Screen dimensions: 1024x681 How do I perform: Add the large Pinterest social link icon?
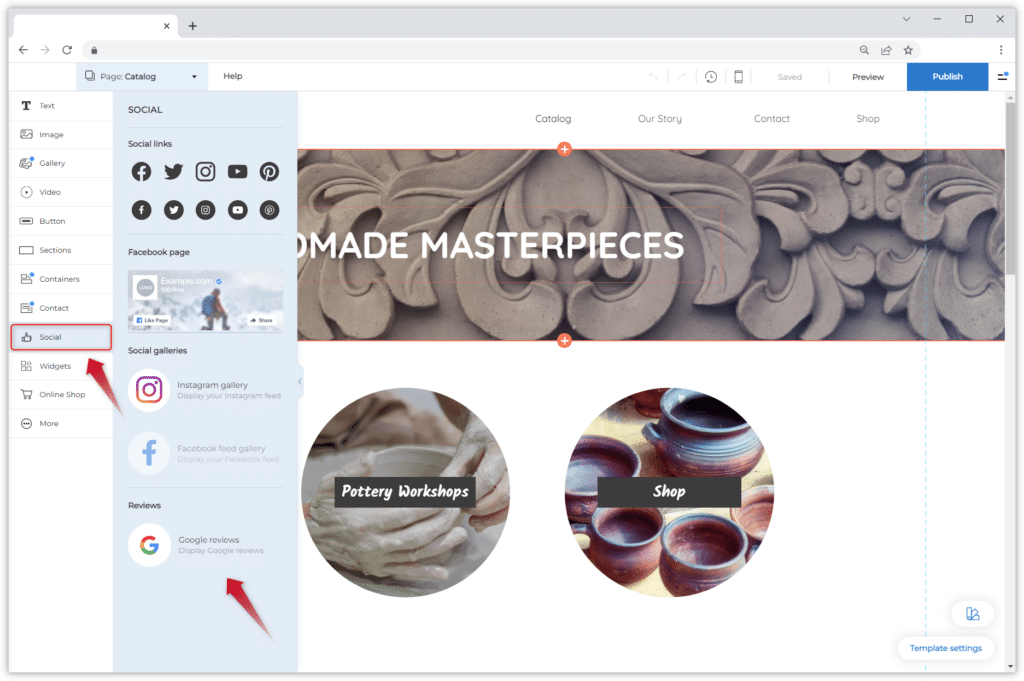pyautogui.click(x=269, y=172)
